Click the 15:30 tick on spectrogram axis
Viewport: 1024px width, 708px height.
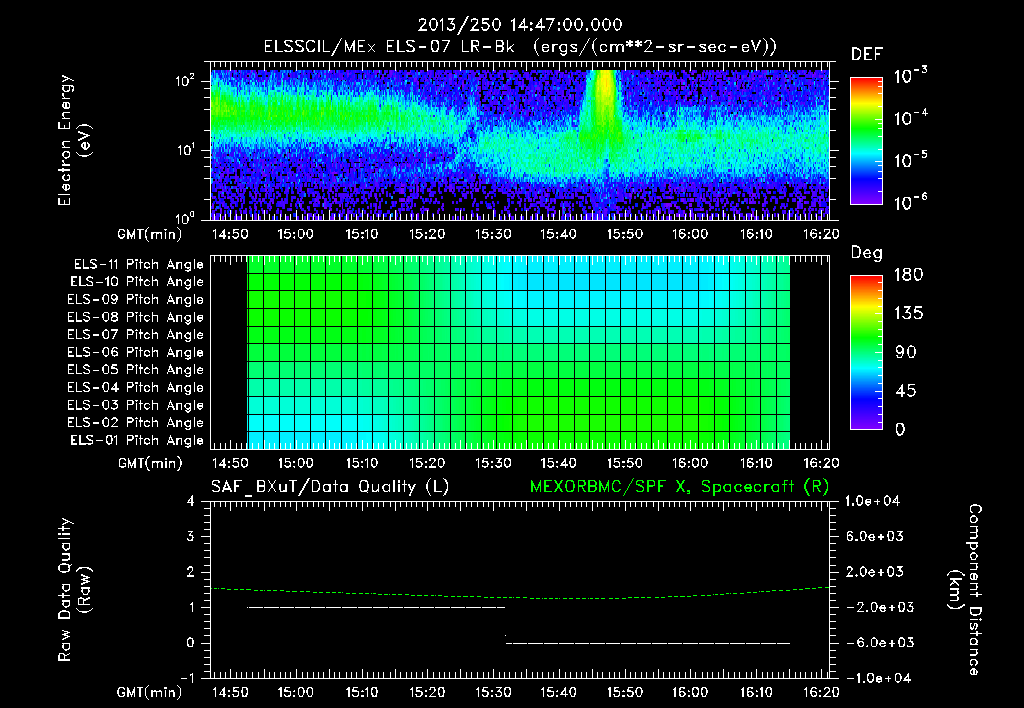pyautogui.click(x=493, y=234)
